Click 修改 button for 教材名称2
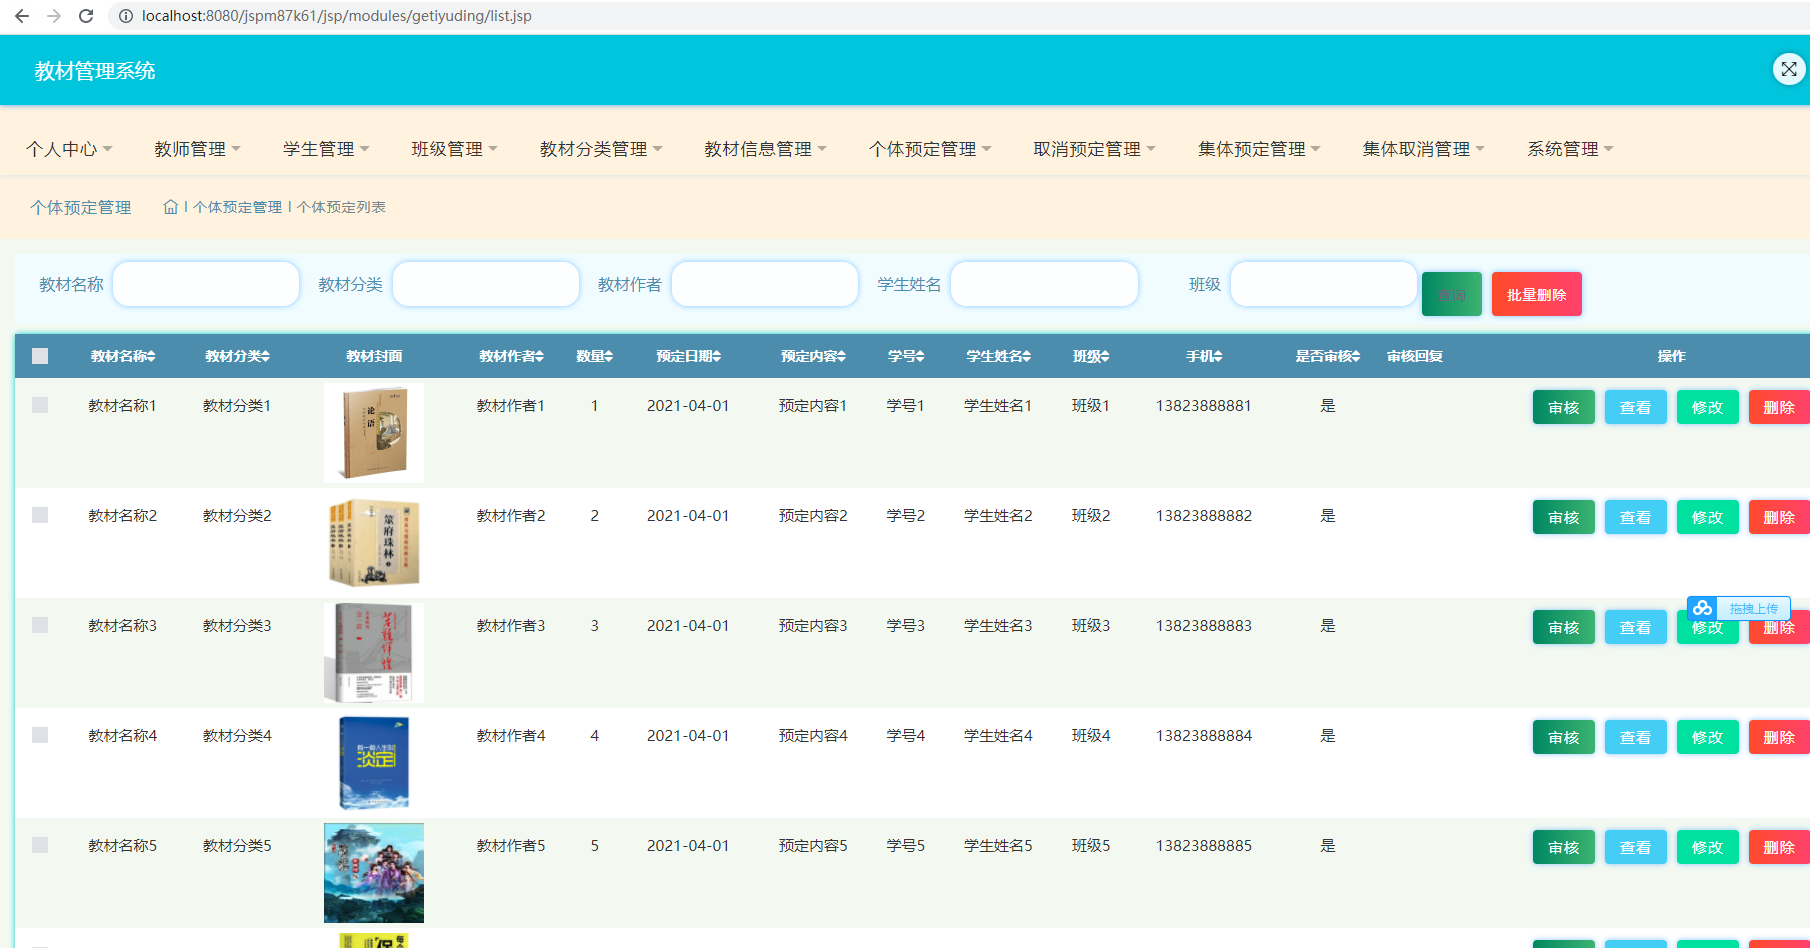The height and width of the screenshot is (948, 1810). [1708, 517]
